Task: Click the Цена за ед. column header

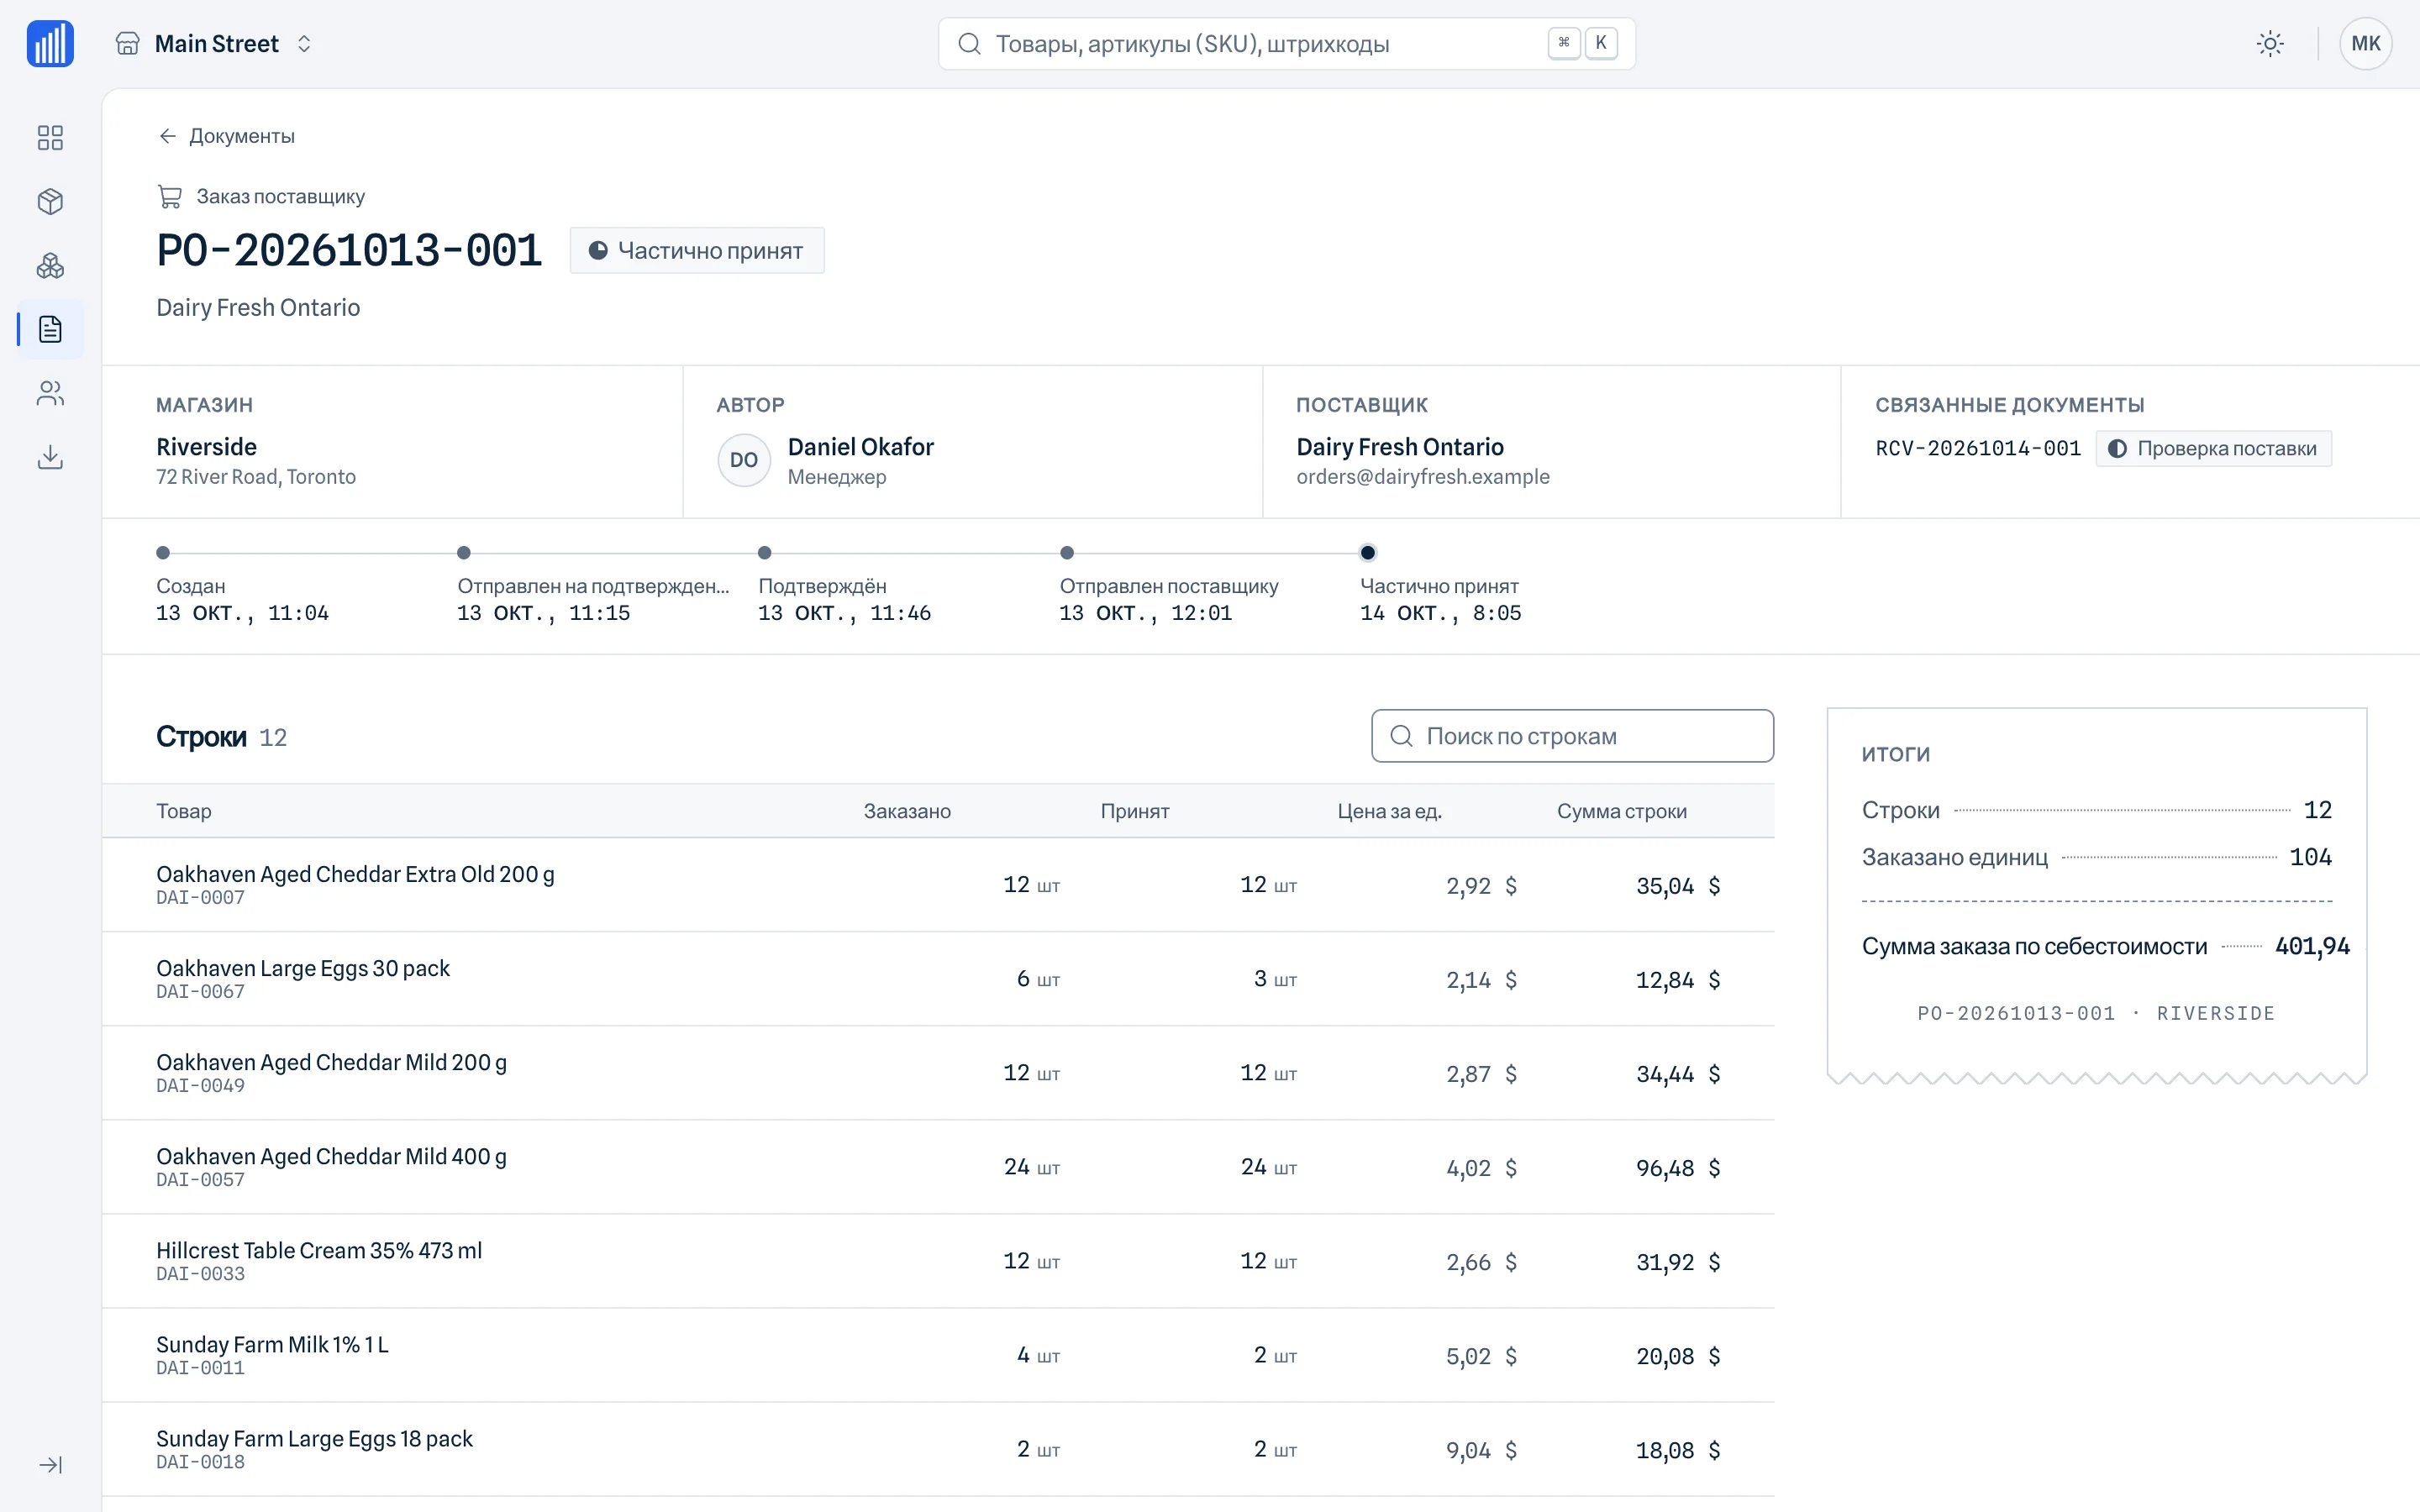Action: [x=1389, y=811]
